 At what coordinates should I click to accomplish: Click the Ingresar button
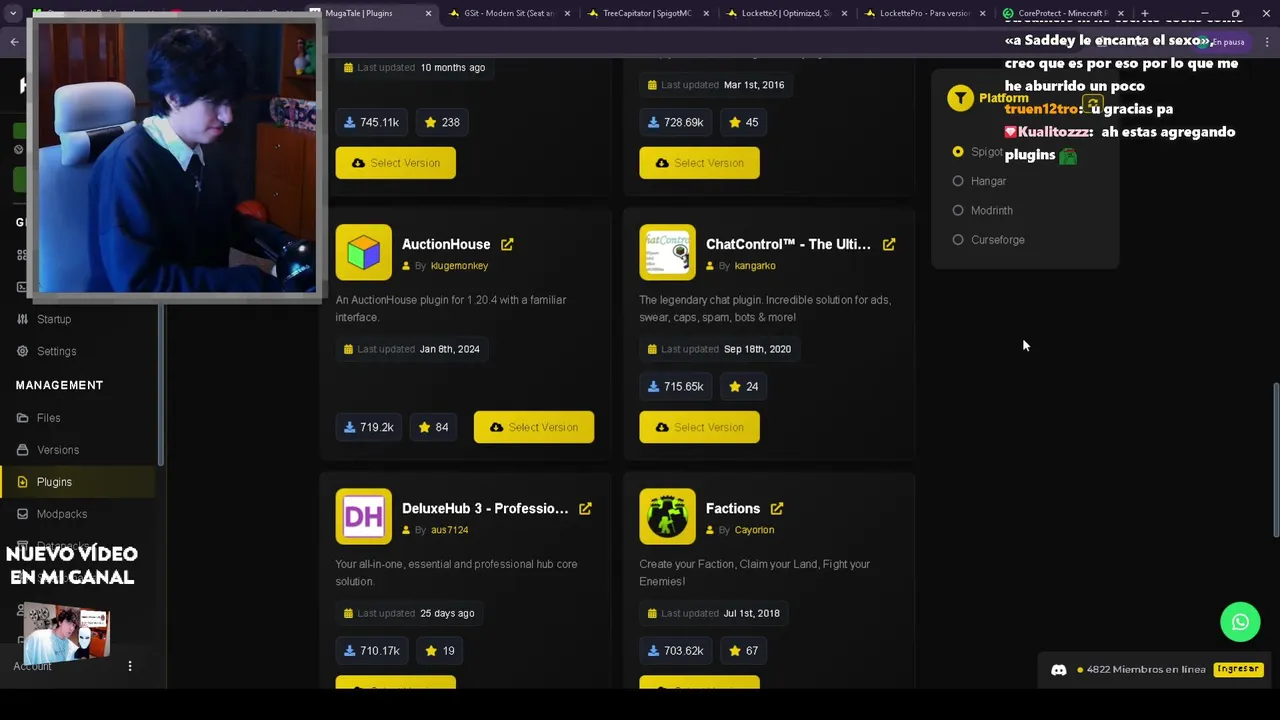1238,669
